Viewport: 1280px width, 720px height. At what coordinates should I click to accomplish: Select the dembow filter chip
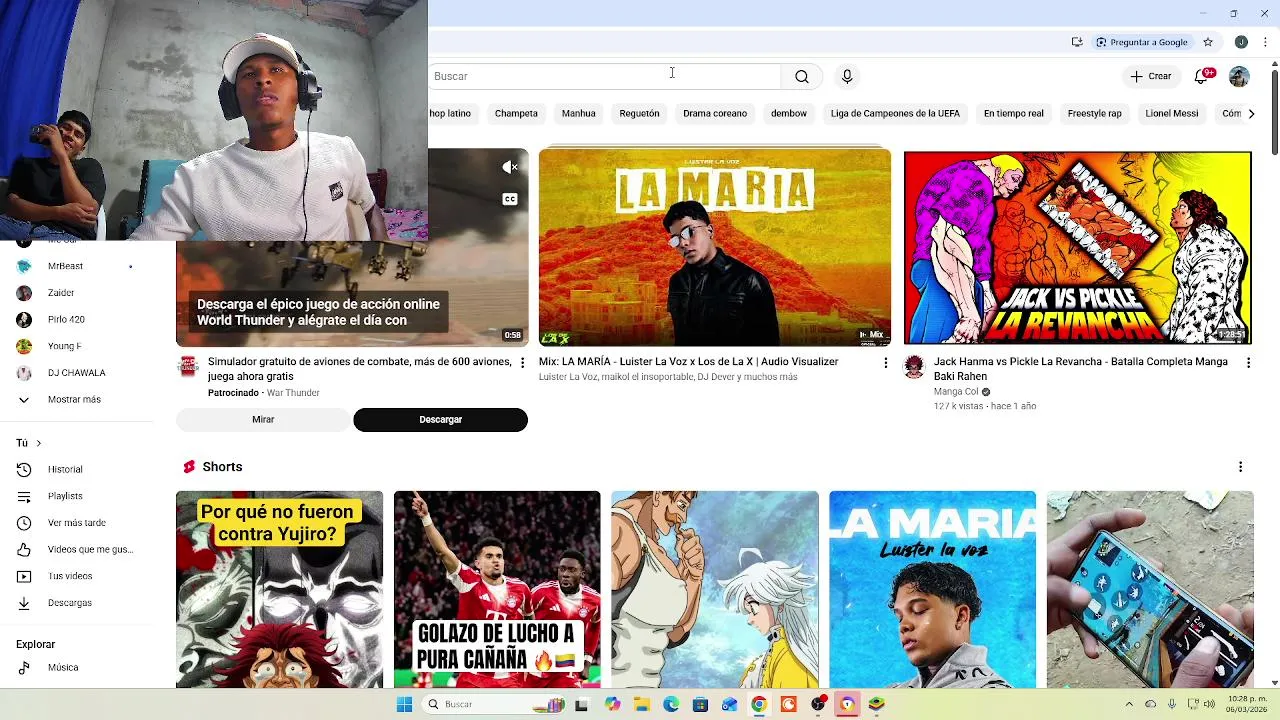(789, 113)
